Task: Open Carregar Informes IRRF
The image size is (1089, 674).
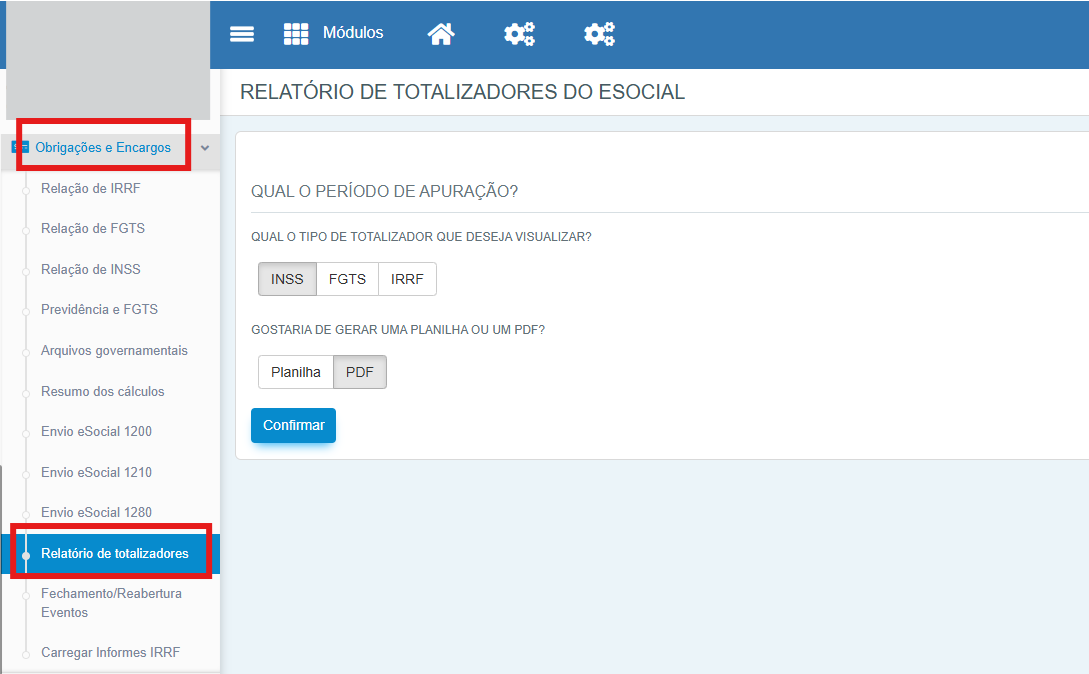Action: 110,652
